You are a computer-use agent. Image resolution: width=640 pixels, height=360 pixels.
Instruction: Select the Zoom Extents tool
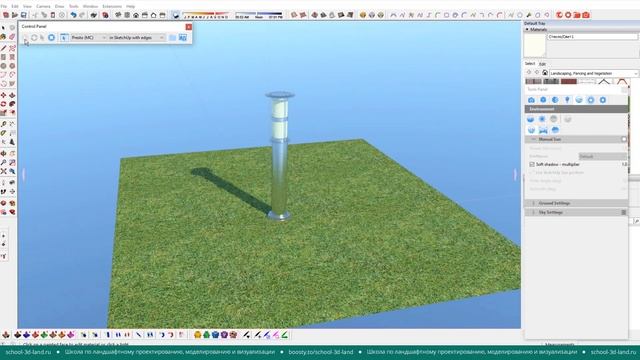click(x=3, y=171)
